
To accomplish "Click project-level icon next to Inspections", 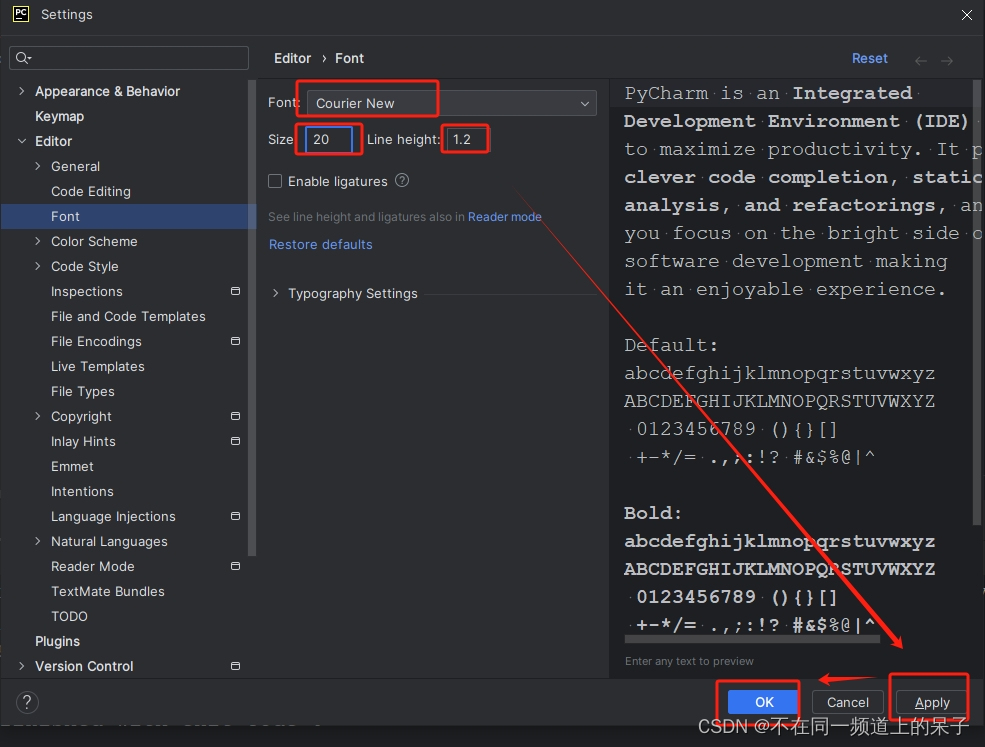I will click(x=236, y=291).
